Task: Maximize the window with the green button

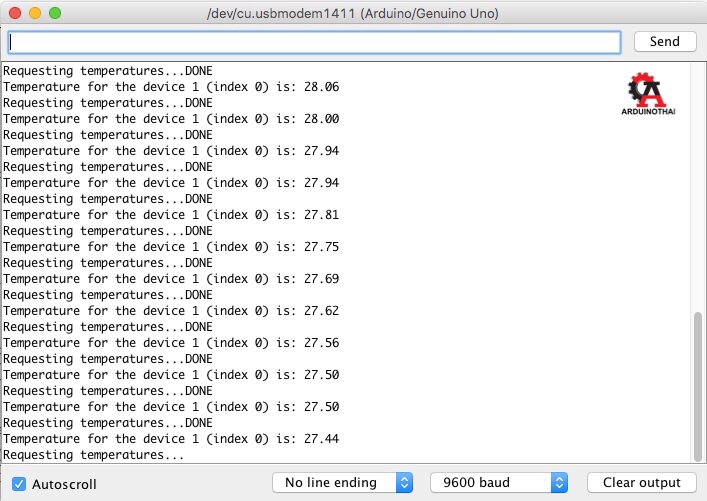Action: [55, 14]
